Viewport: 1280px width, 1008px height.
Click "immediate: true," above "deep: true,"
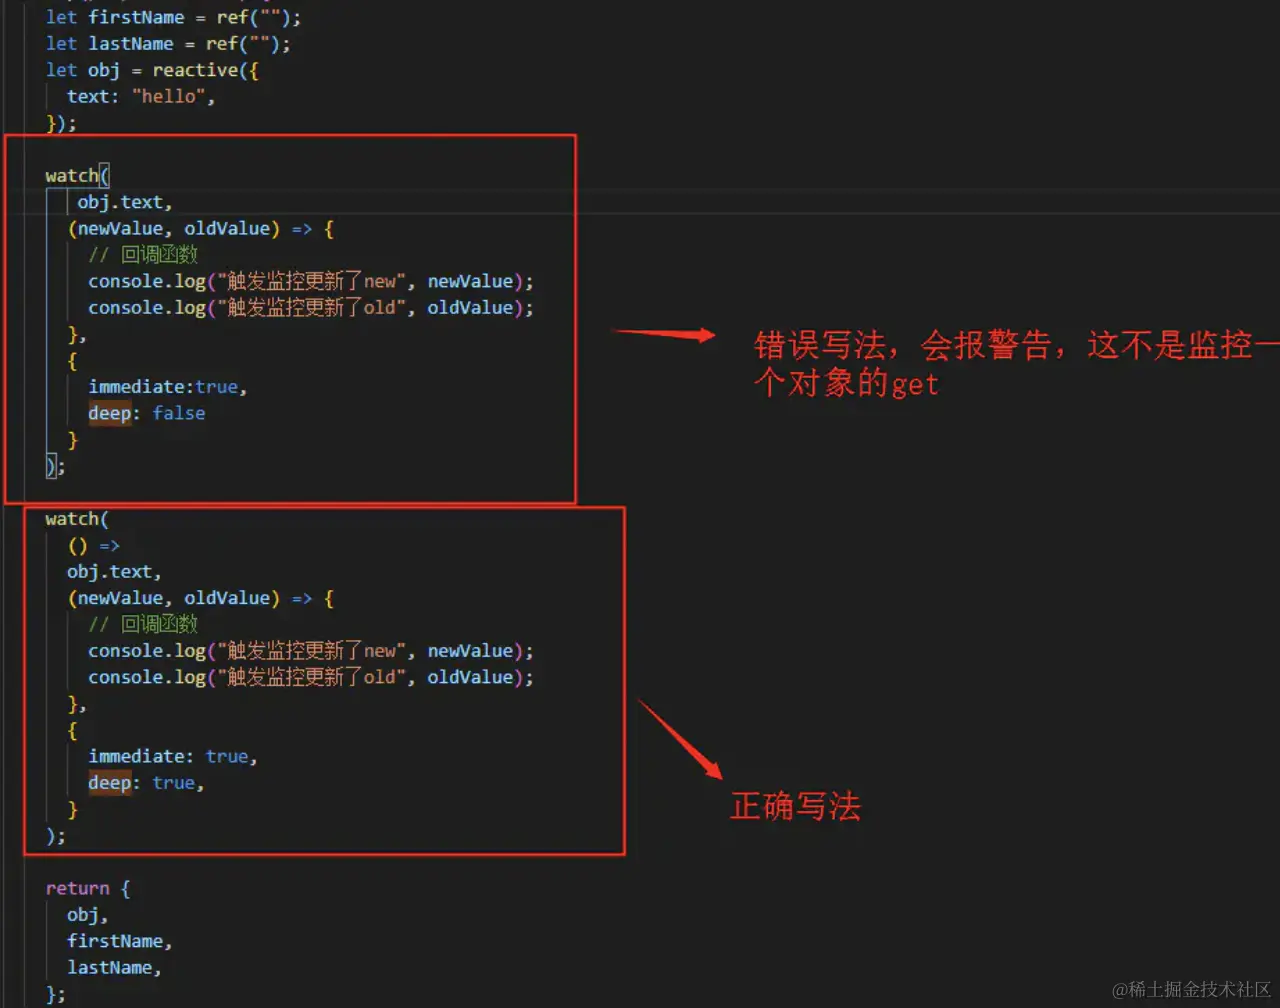(x=173, y=756)
